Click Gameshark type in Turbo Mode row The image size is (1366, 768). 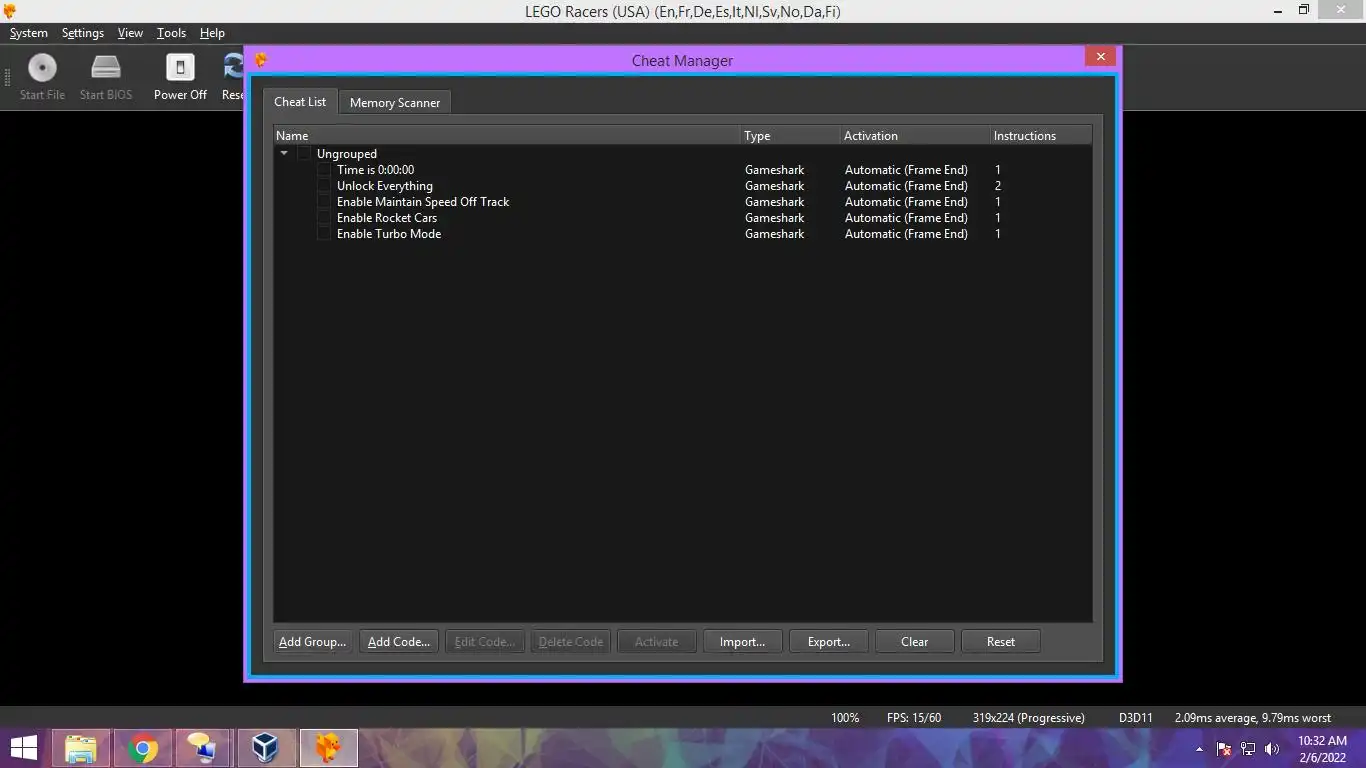[774, 234]
